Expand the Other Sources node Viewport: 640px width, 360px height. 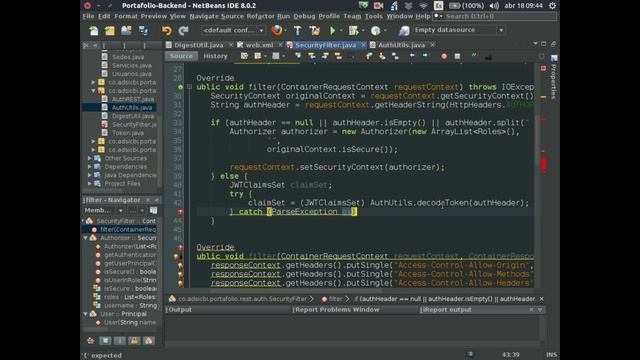[x=90, y=158]
